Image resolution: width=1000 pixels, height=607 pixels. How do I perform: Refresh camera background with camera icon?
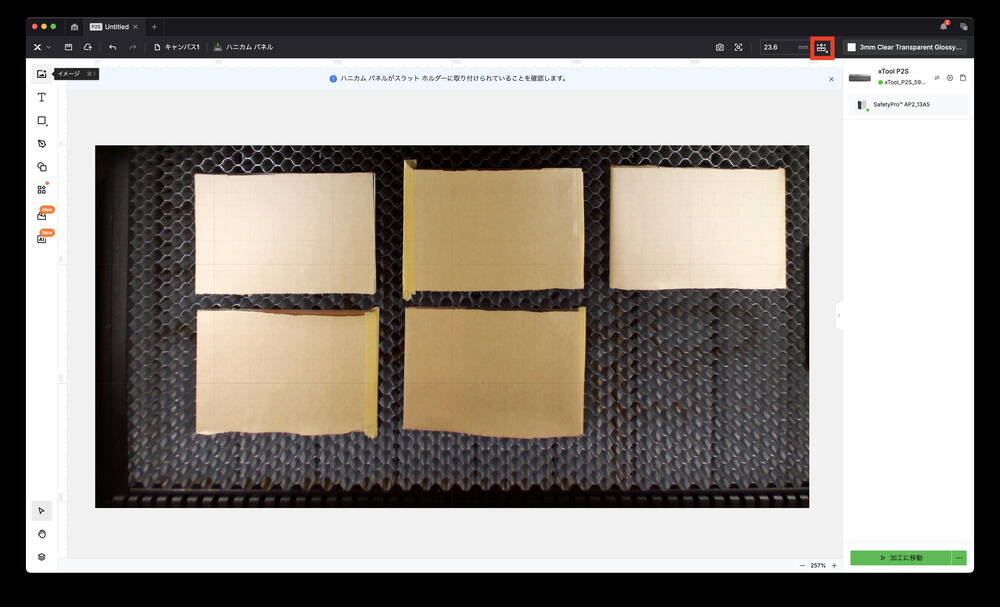click(719, 47)
